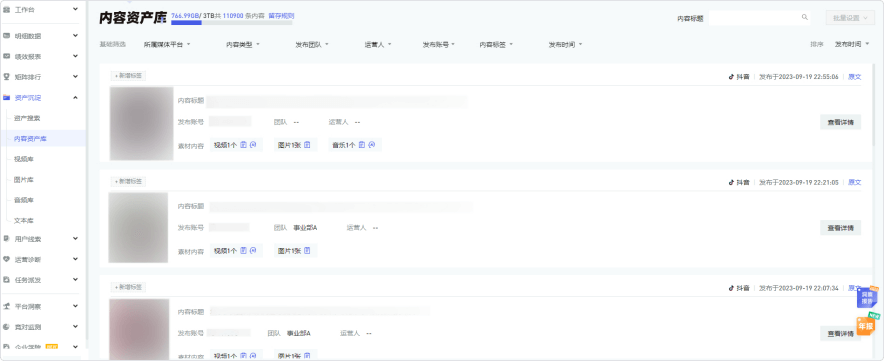Image resolution: width=884 pixels, height=361 pixels.
Task: Open the thumbnail in the 22:55:06 card
Action: point(142,124)
